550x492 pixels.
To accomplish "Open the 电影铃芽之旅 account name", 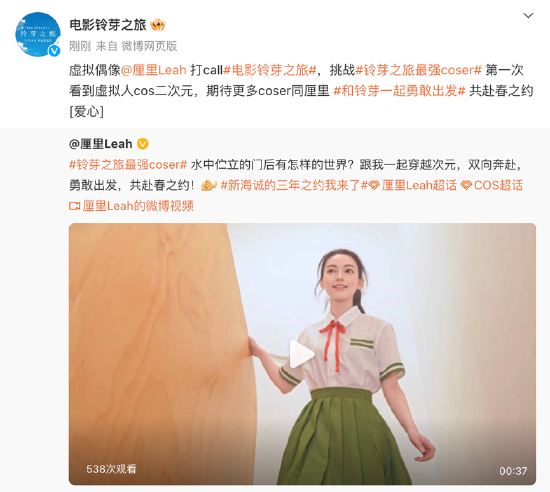I will [108, 25].
